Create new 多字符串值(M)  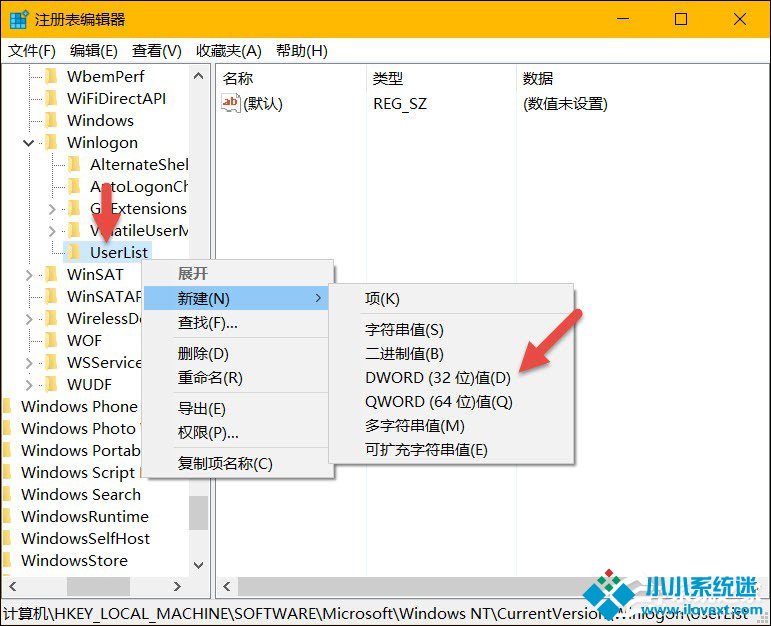[x=451, y=426]
